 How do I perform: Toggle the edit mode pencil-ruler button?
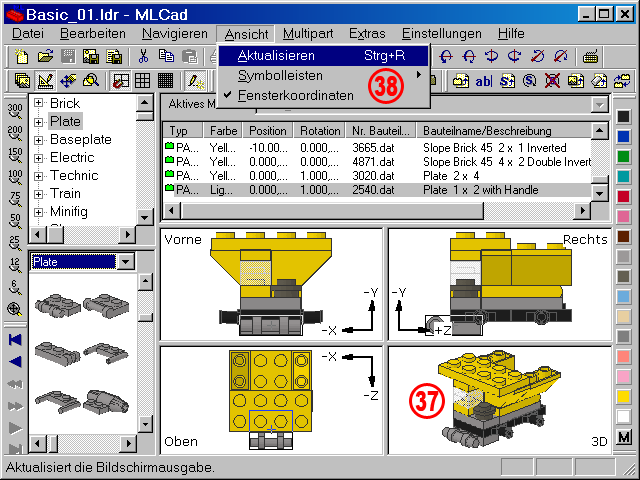pos(45,81)
